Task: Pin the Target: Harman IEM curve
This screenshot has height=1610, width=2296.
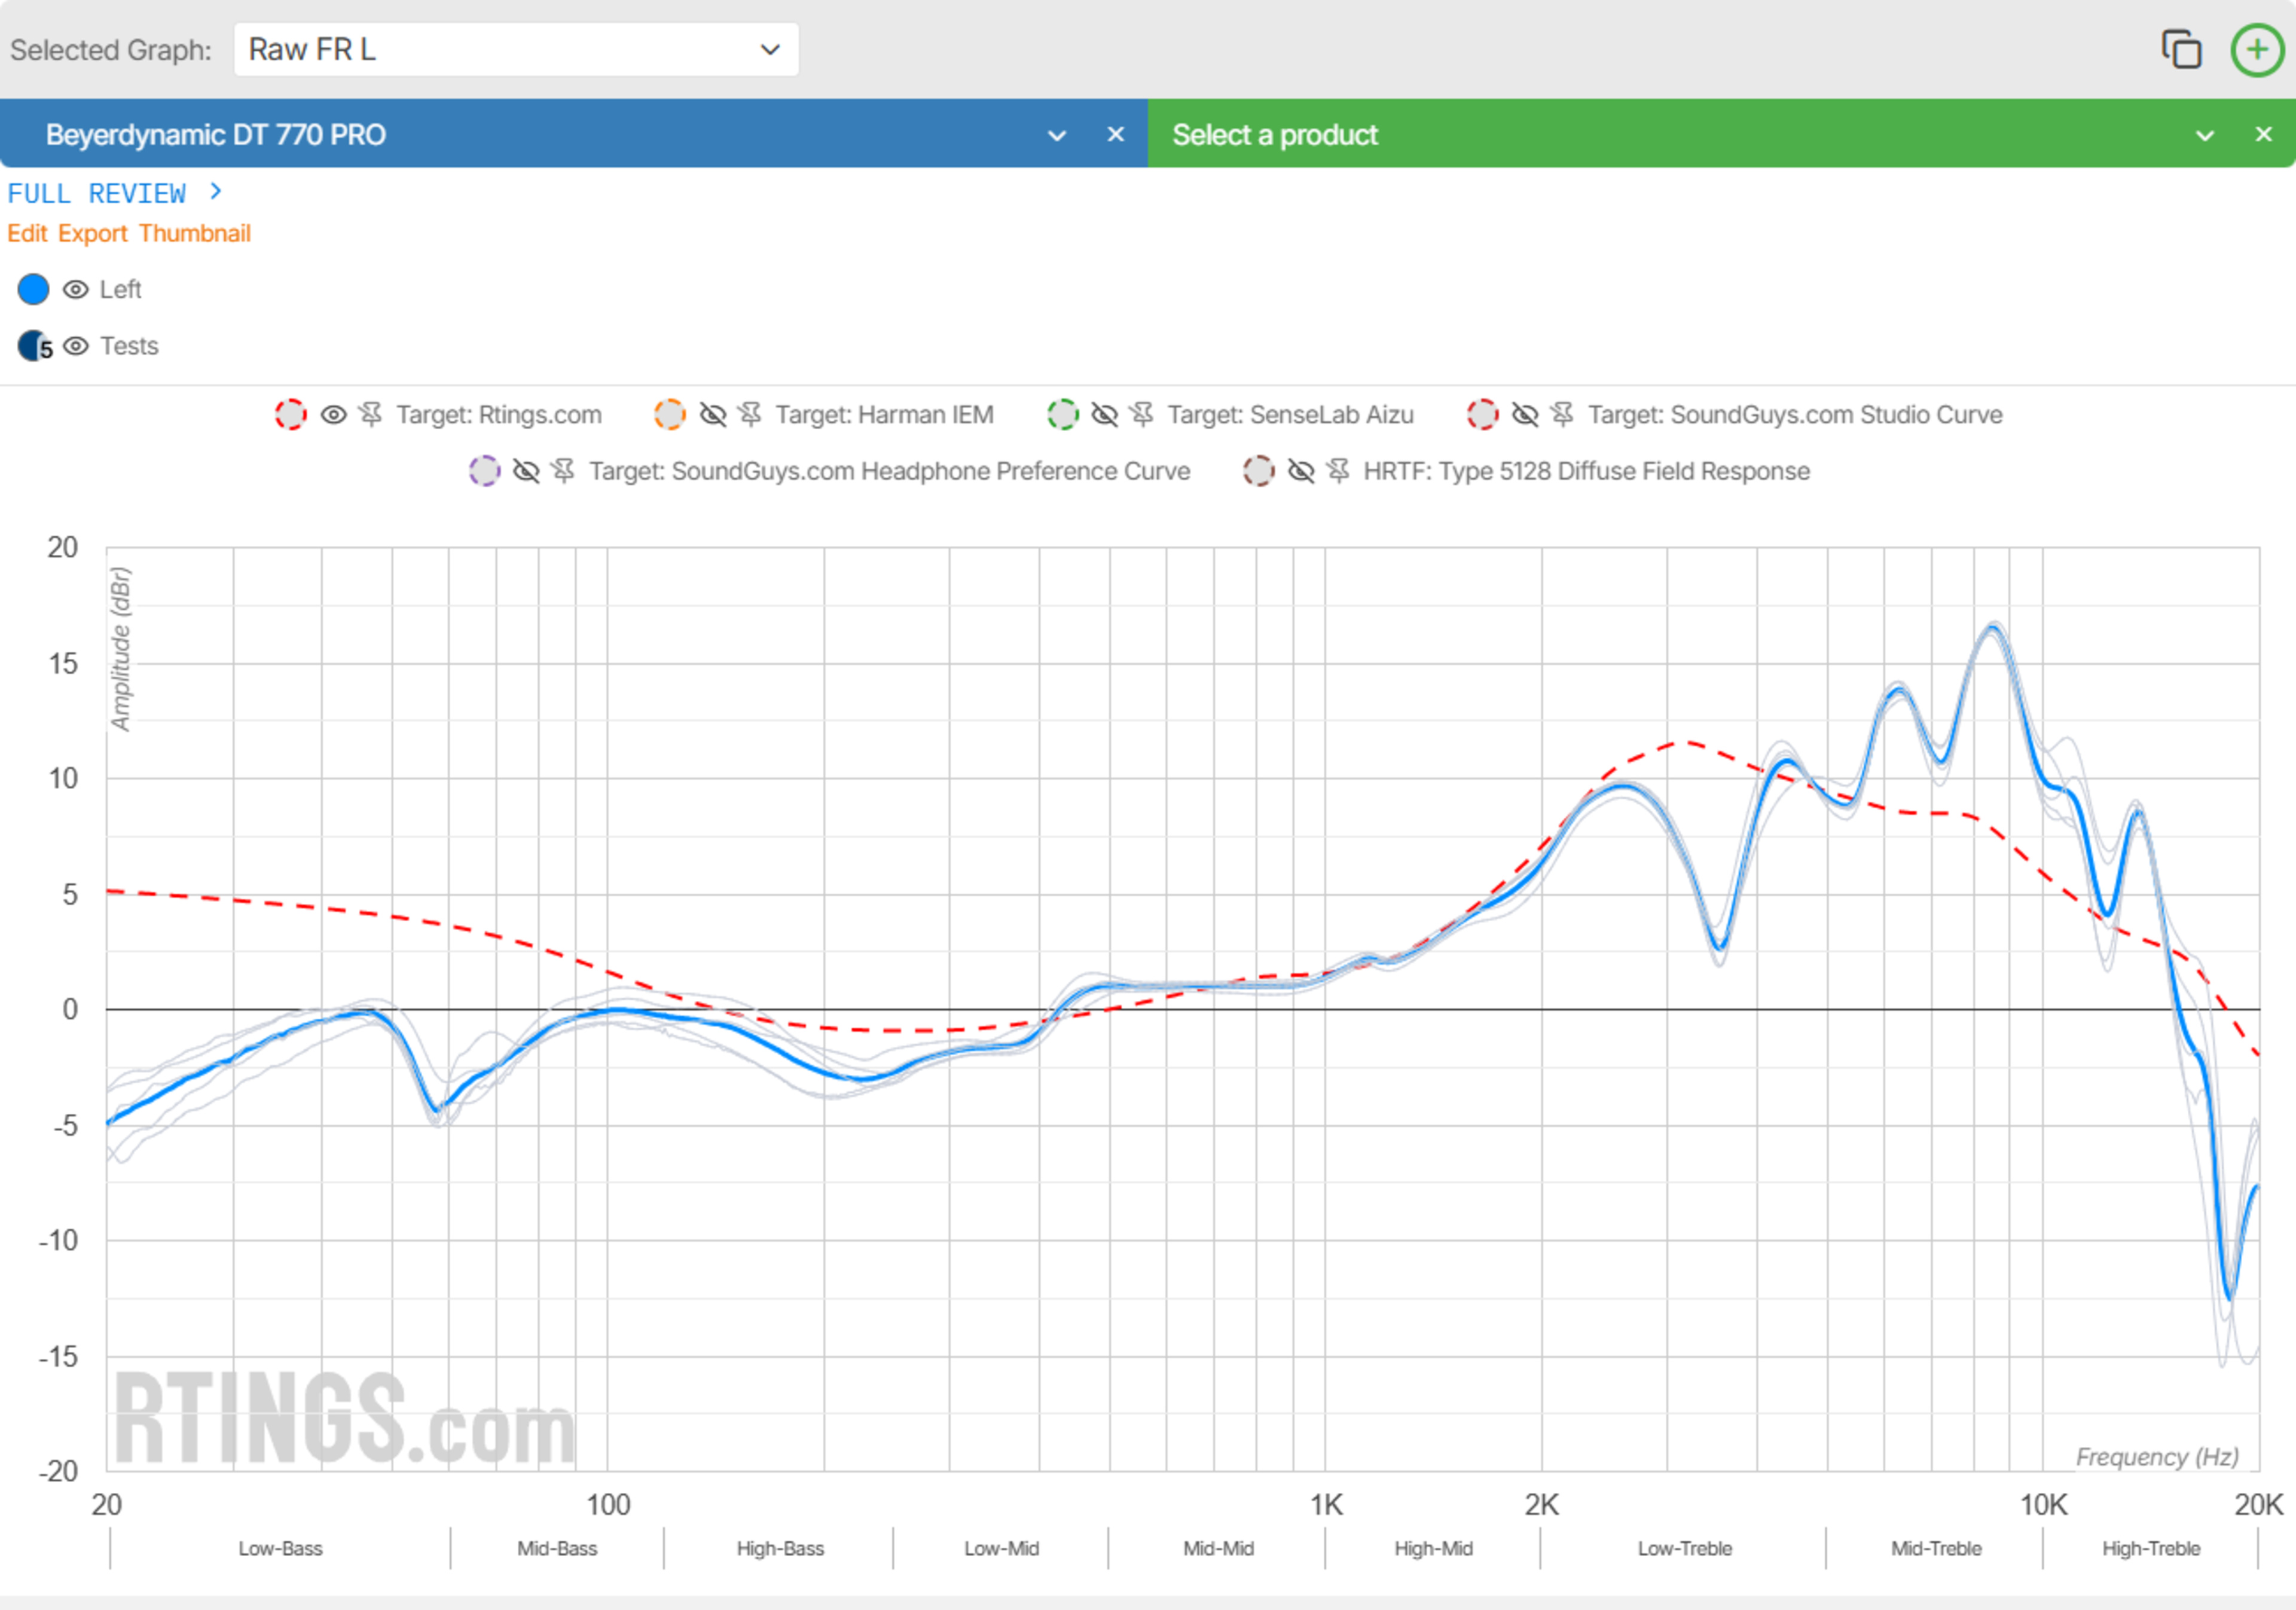Action: [x=750, y=414]
